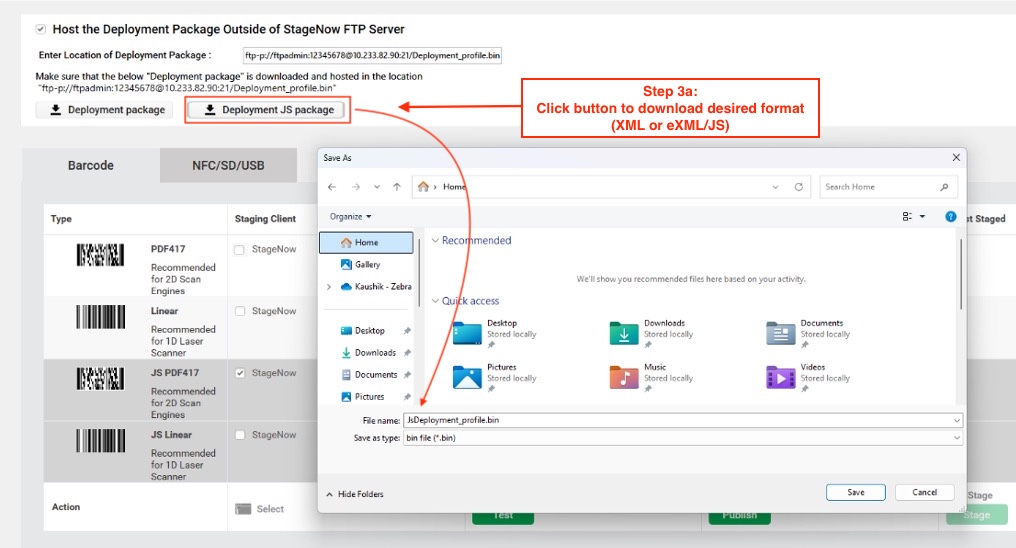This screenshot has height=548, width=1016.
Task: Open the Downloads folder in Quick access
Action: tap(626, 333)
